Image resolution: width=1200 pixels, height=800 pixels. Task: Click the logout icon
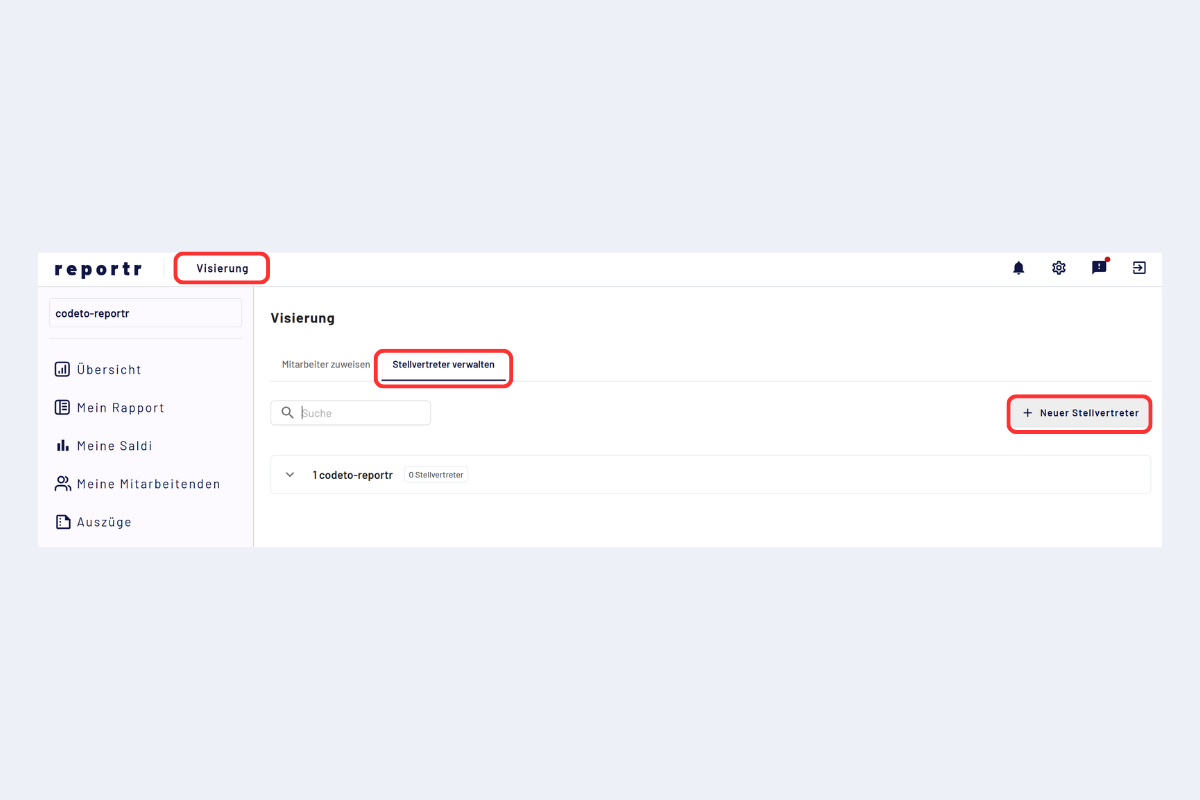pyautogui.click(x=1139, y=268)
